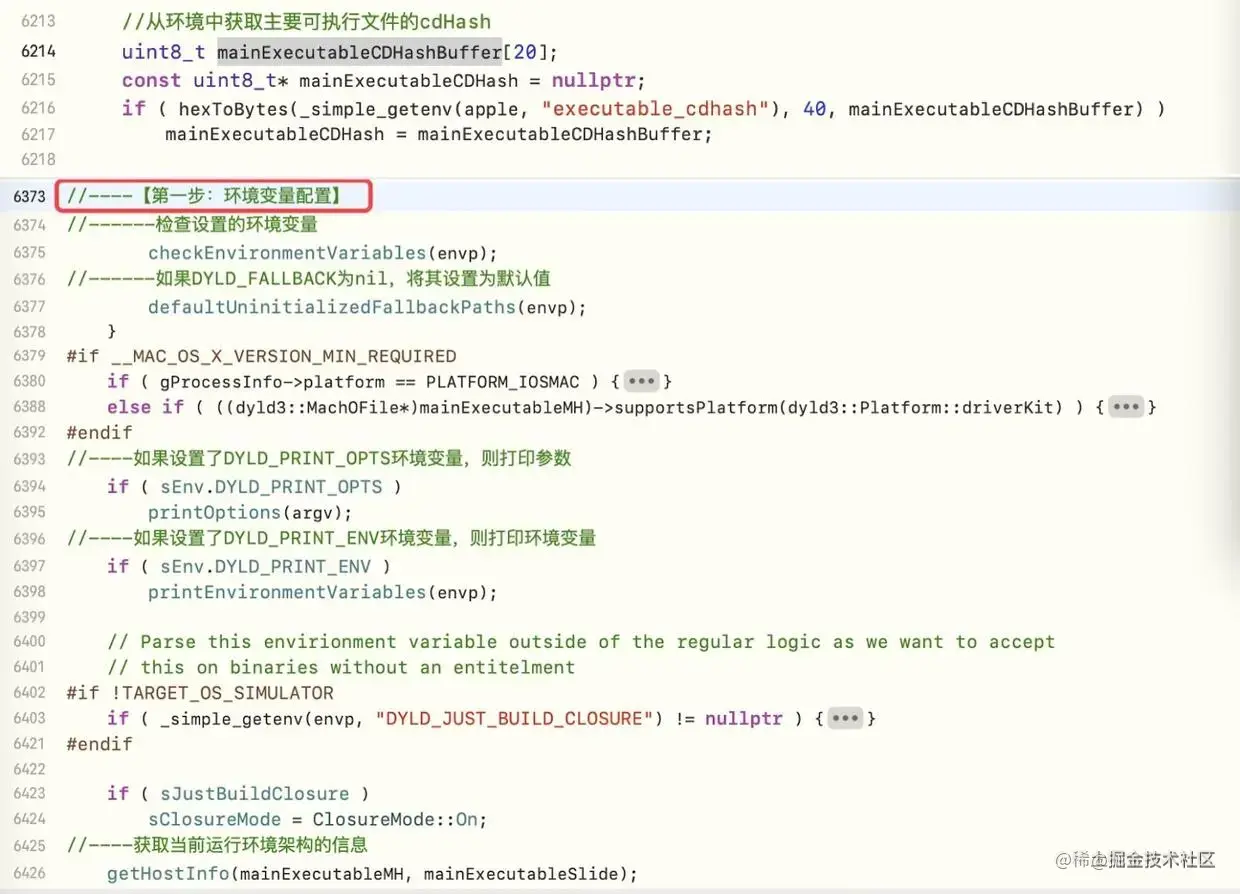Click checkEnvironmentVariables function call

coord(322,253)
